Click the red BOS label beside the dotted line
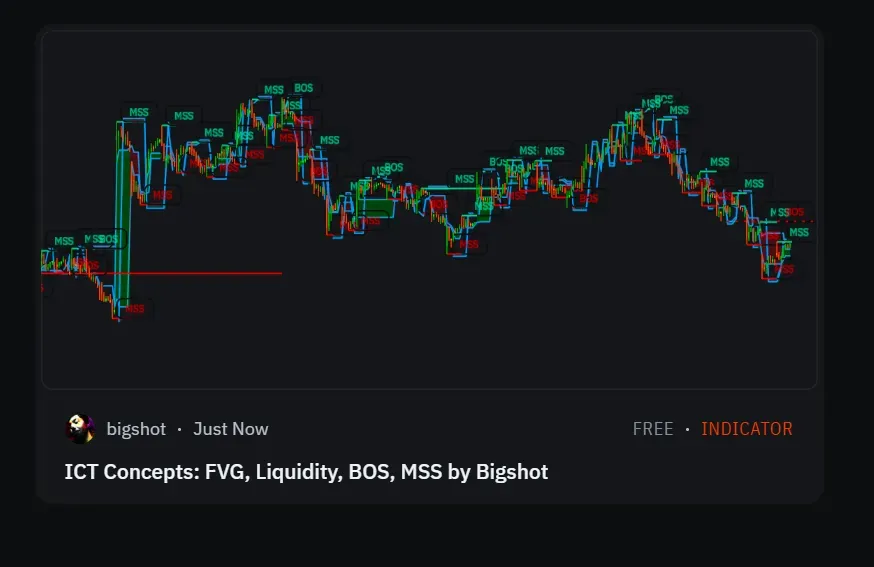Image resolution: width=874 pixels, height=567 pixels. tap(795, 212)
